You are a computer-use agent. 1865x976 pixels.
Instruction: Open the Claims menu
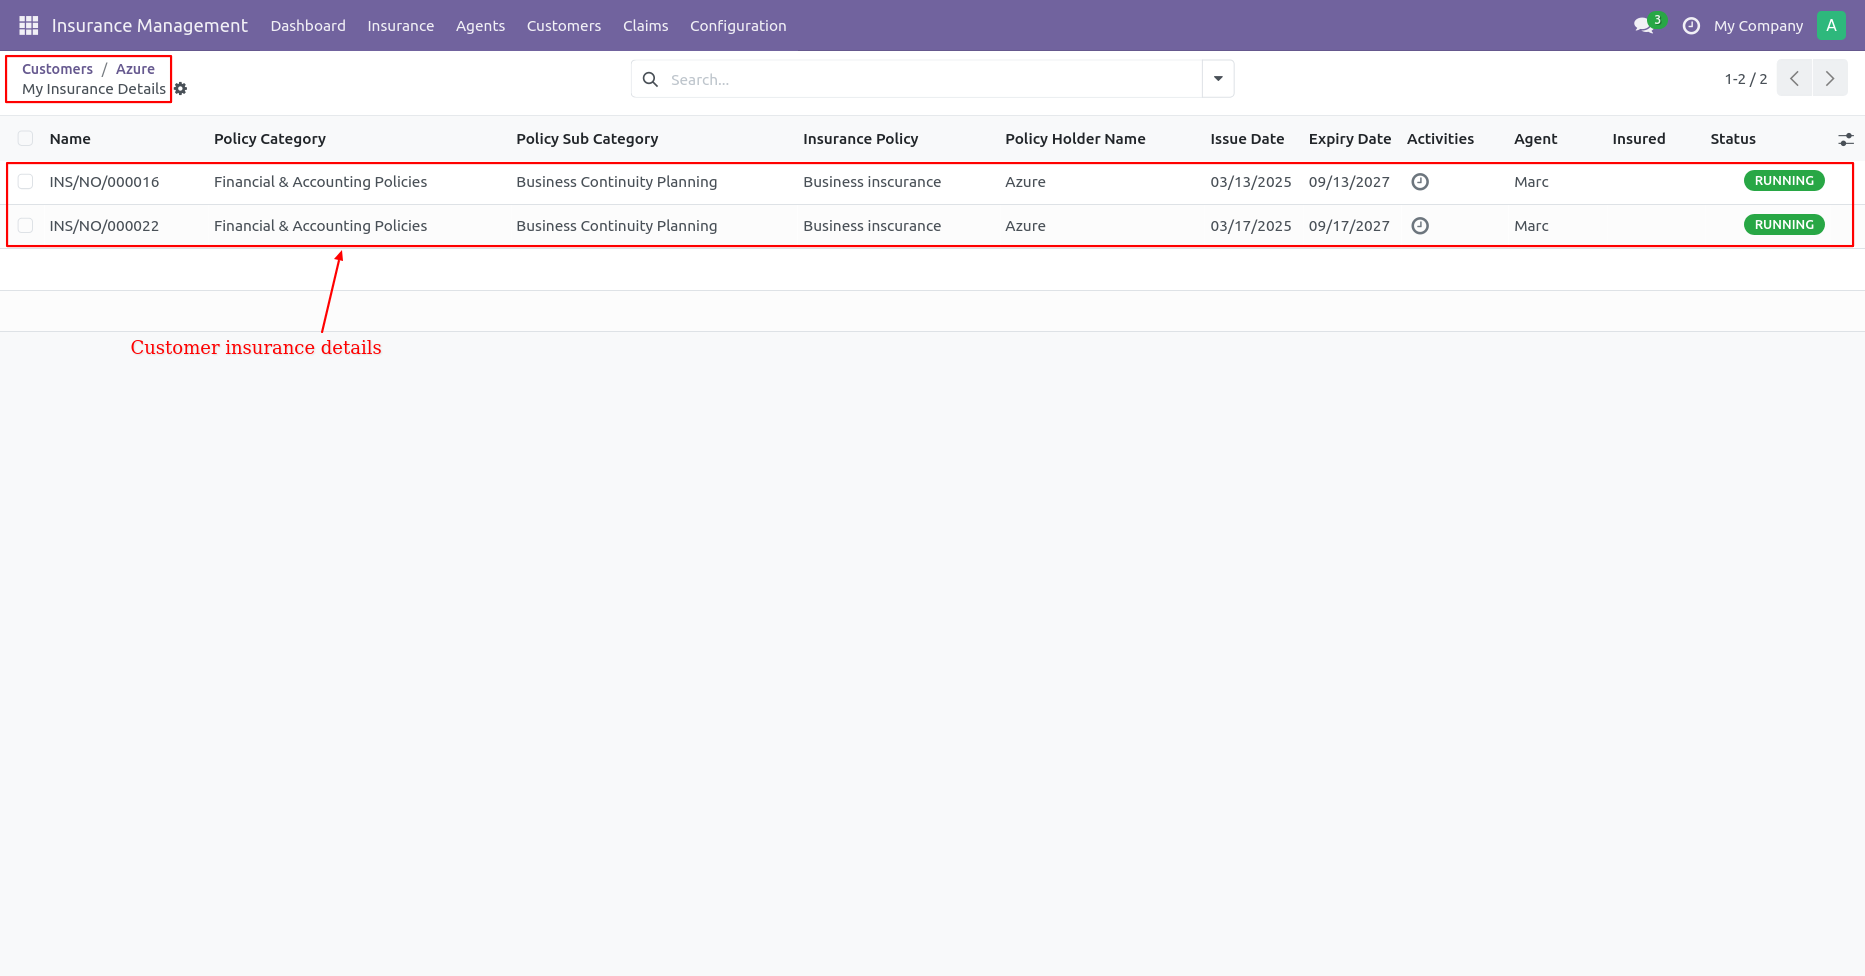click(x=646, y=26)
